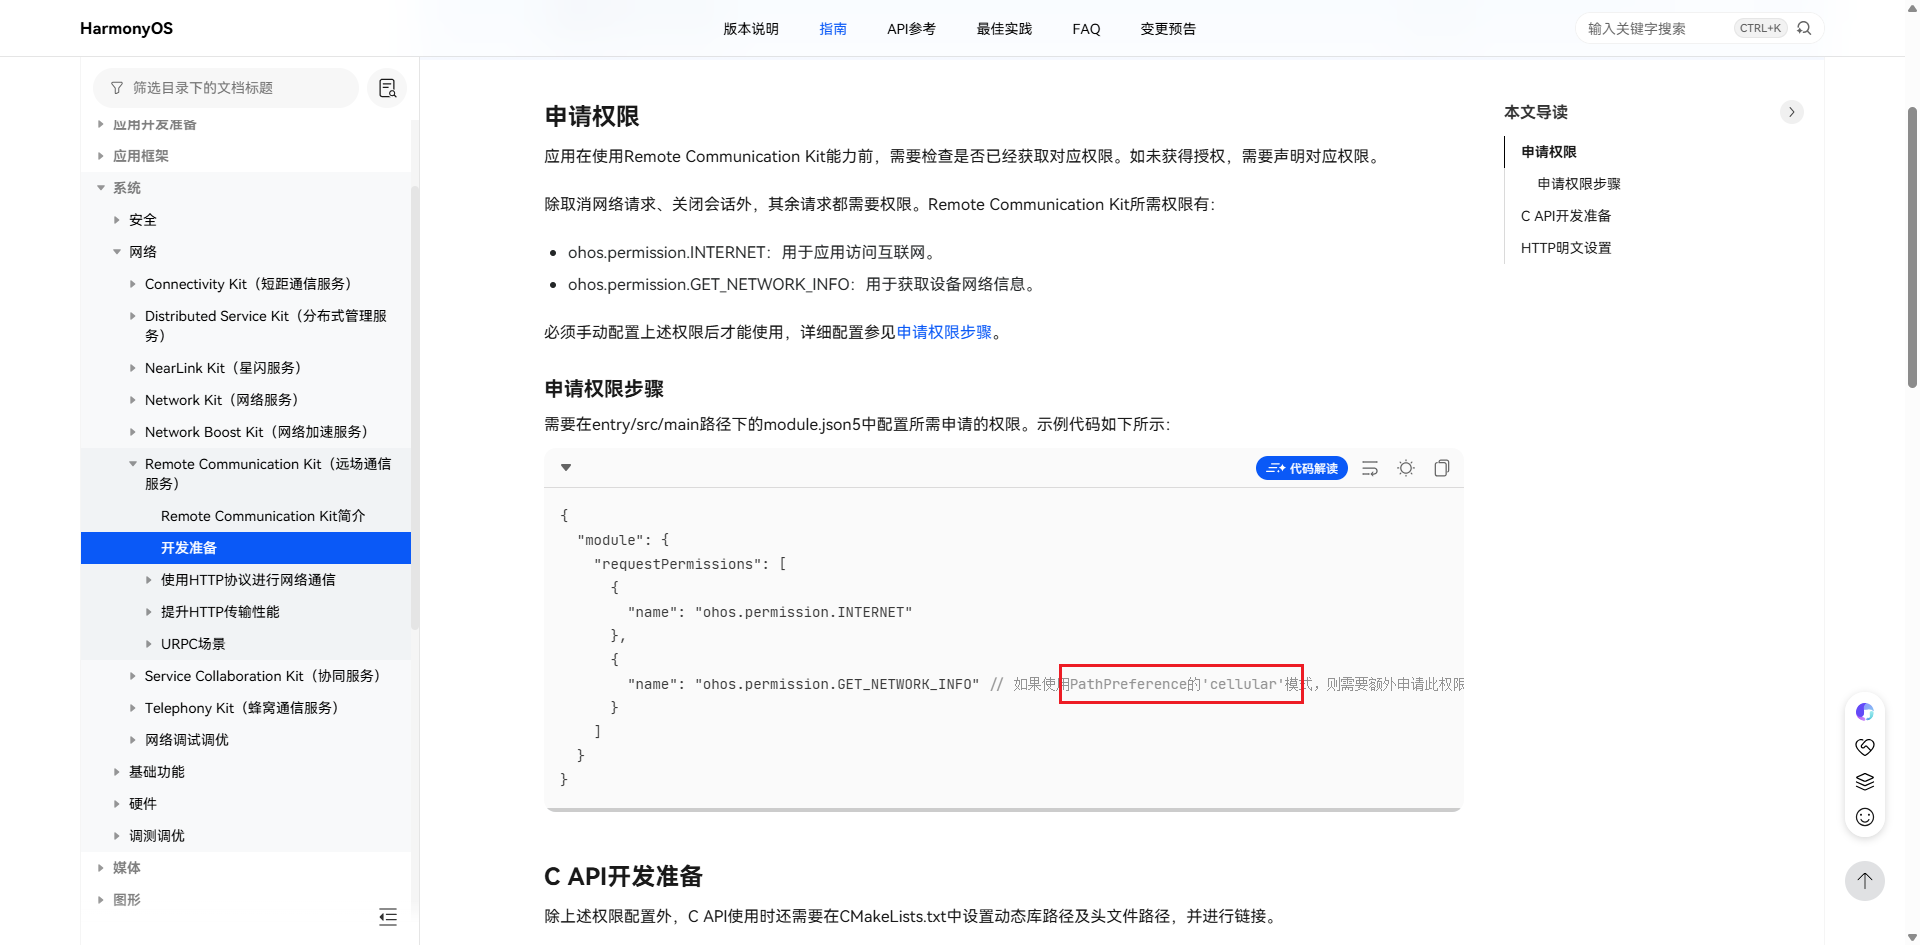The height and width of the screenshot is (945, 1920).
Task: Click the CTRL+K shortcut badge
Action: (x=1760, y=28)
